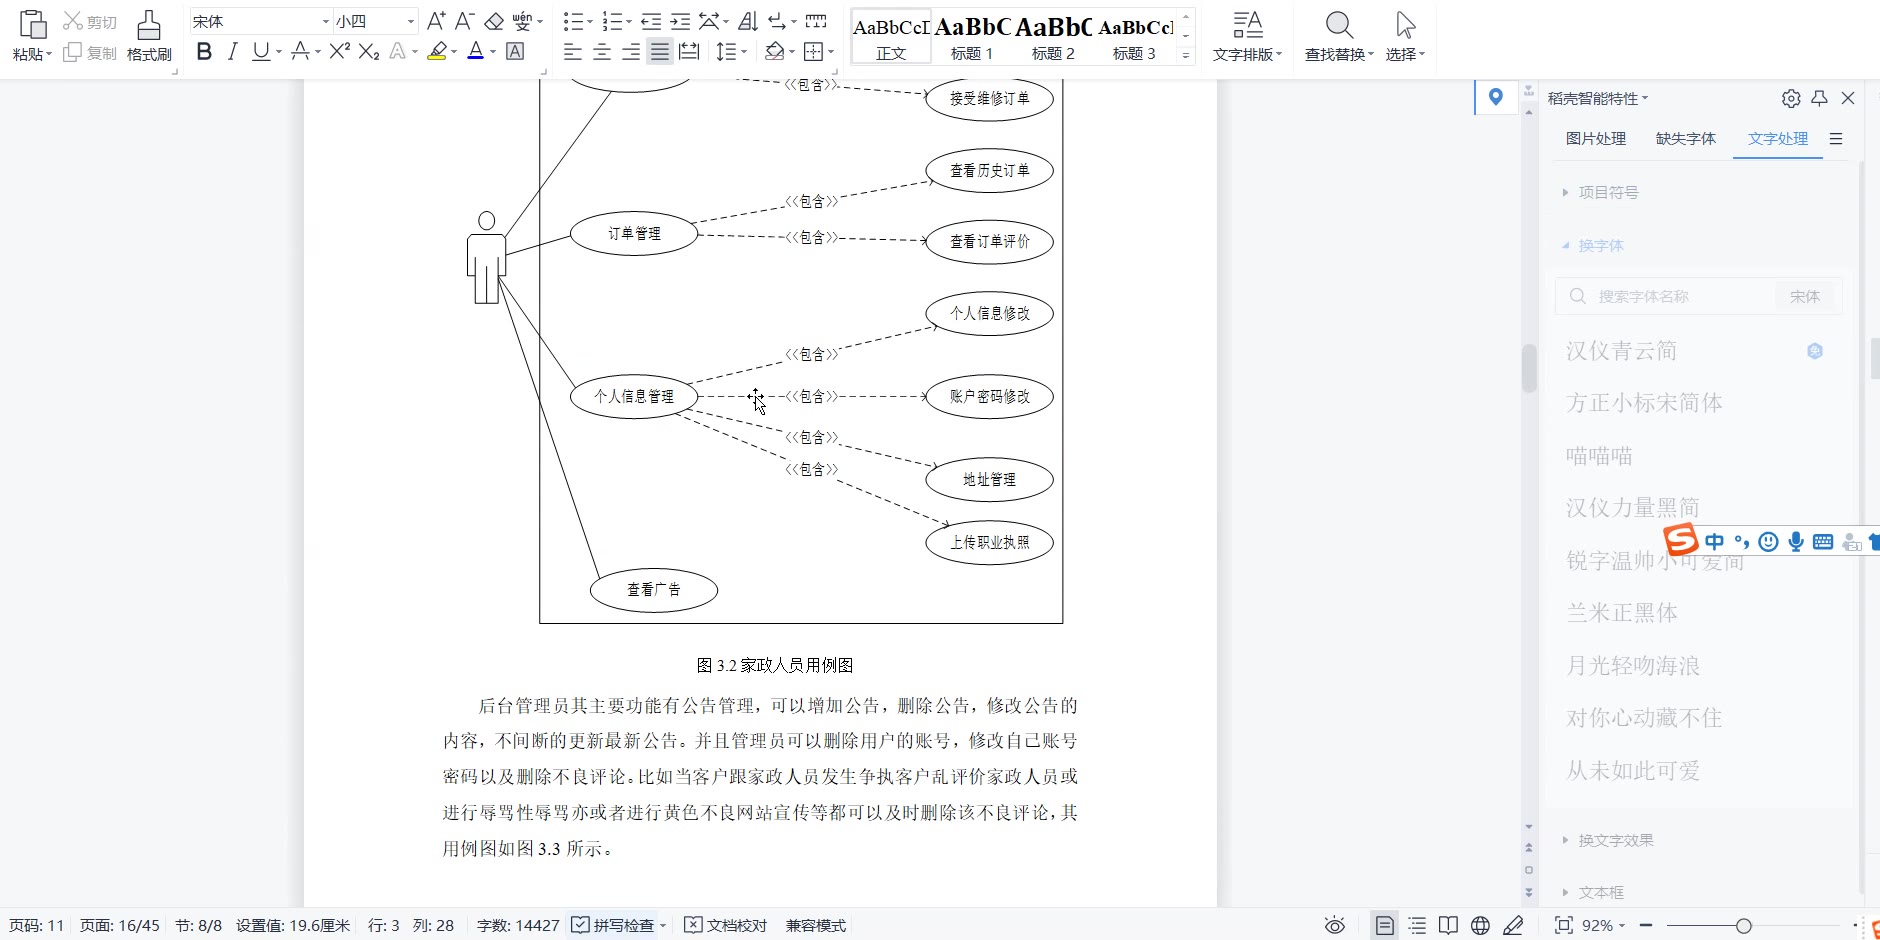The height and width of the screenshot is (940, 1880).
Task: Increase font size with the A+ icon
Action: pyautogui.click(x=436, y=21)
